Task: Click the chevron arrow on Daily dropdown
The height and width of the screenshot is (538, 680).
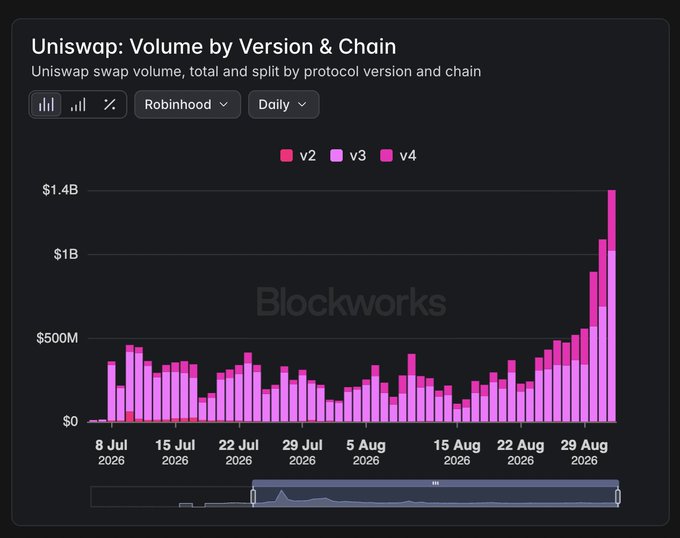Action: coord(302,104)
